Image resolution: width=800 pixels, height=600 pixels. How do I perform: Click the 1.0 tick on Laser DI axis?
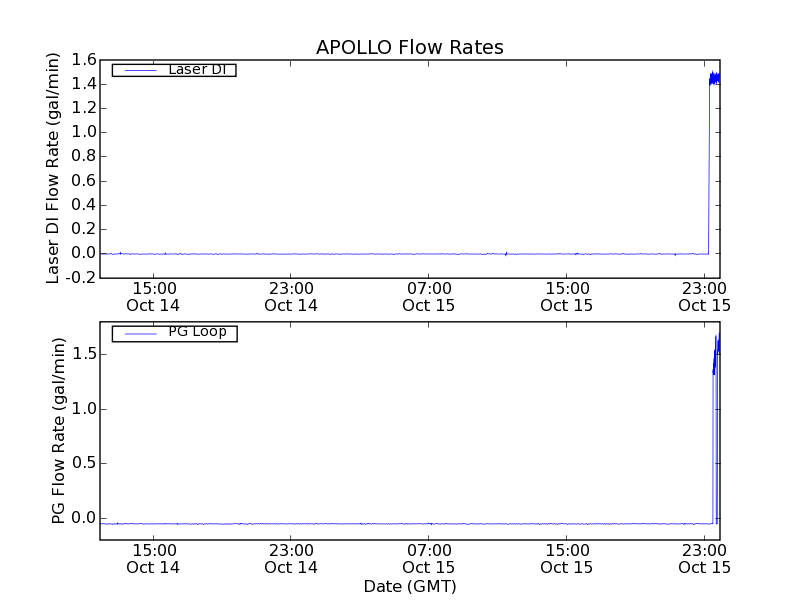[x=84, y=132]
